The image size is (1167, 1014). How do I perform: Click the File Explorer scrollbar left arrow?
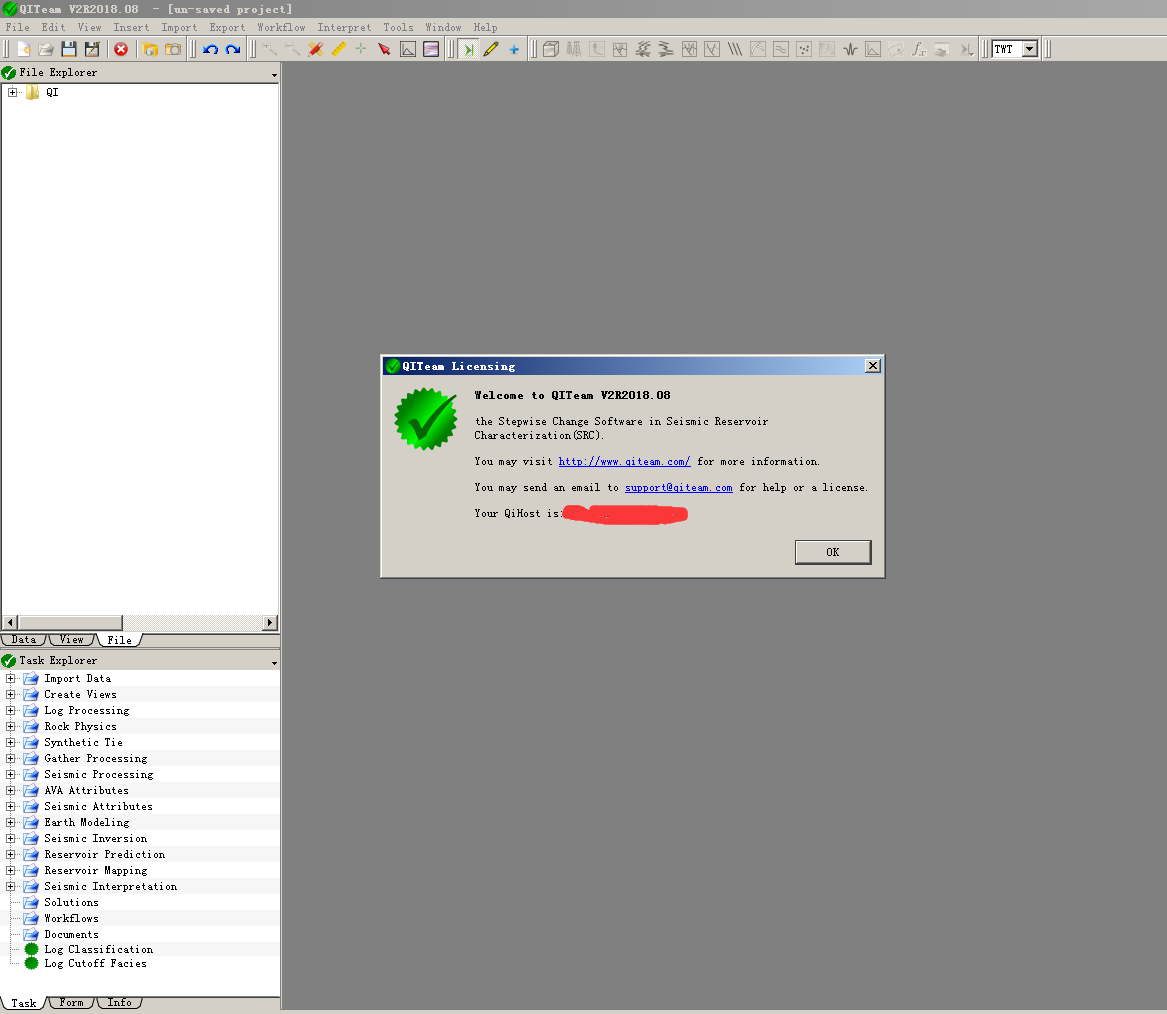point(10,622)
